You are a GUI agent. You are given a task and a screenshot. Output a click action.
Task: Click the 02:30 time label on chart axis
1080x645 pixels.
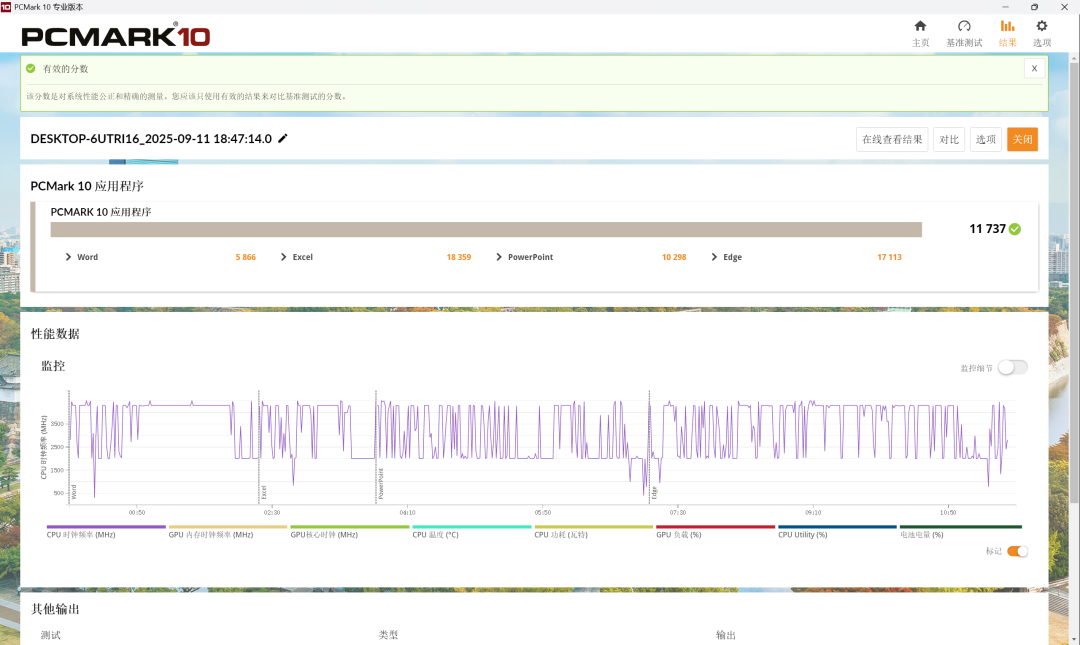click(x=272, y=513)
